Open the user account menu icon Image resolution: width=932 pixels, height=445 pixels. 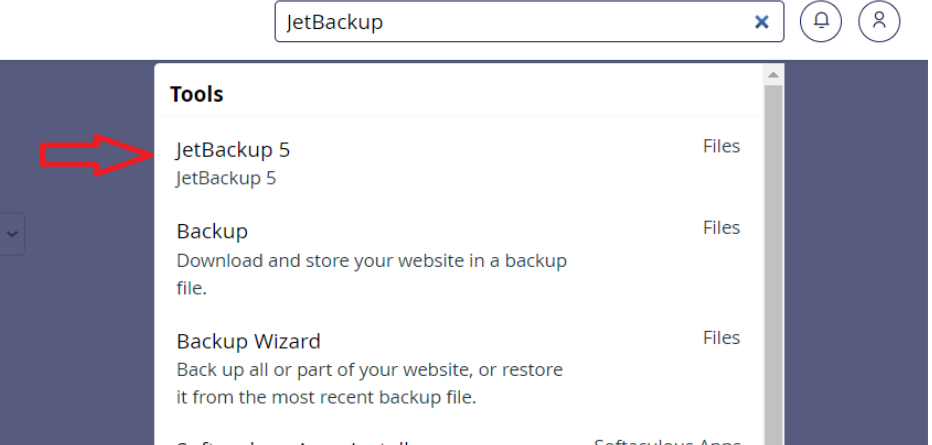(879, 21)
